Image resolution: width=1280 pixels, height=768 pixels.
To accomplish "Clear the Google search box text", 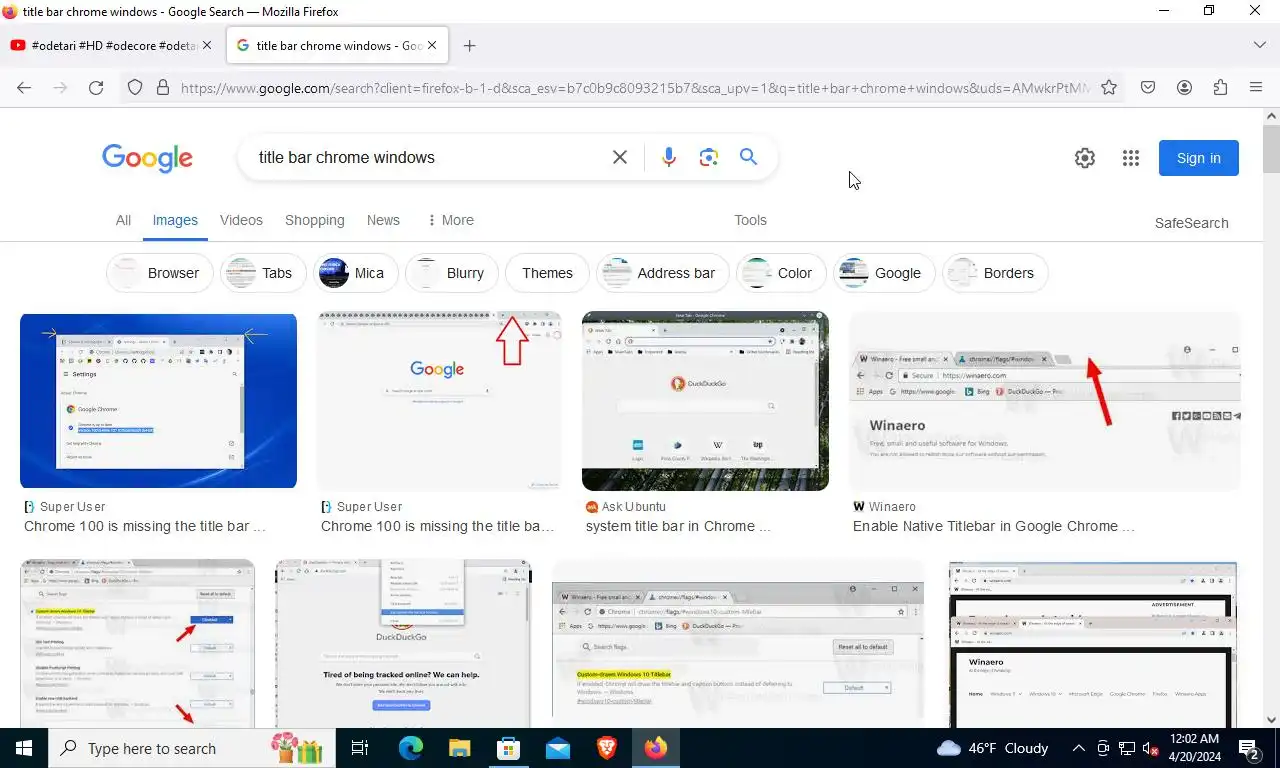I will pos(620,157).
